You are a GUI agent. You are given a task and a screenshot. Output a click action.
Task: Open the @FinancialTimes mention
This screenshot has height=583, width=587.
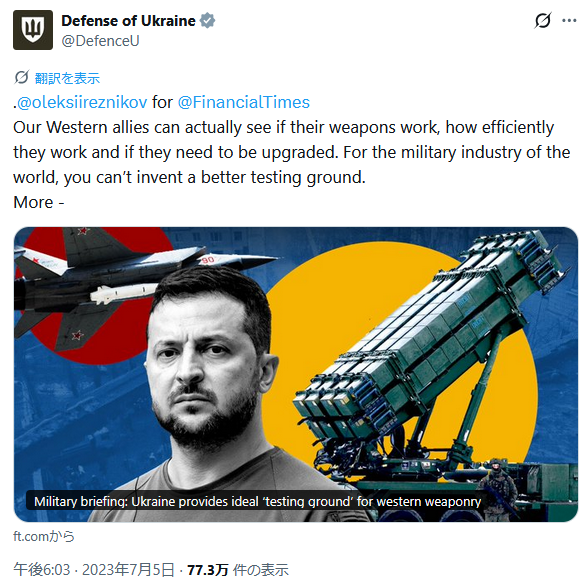[243, 103]
